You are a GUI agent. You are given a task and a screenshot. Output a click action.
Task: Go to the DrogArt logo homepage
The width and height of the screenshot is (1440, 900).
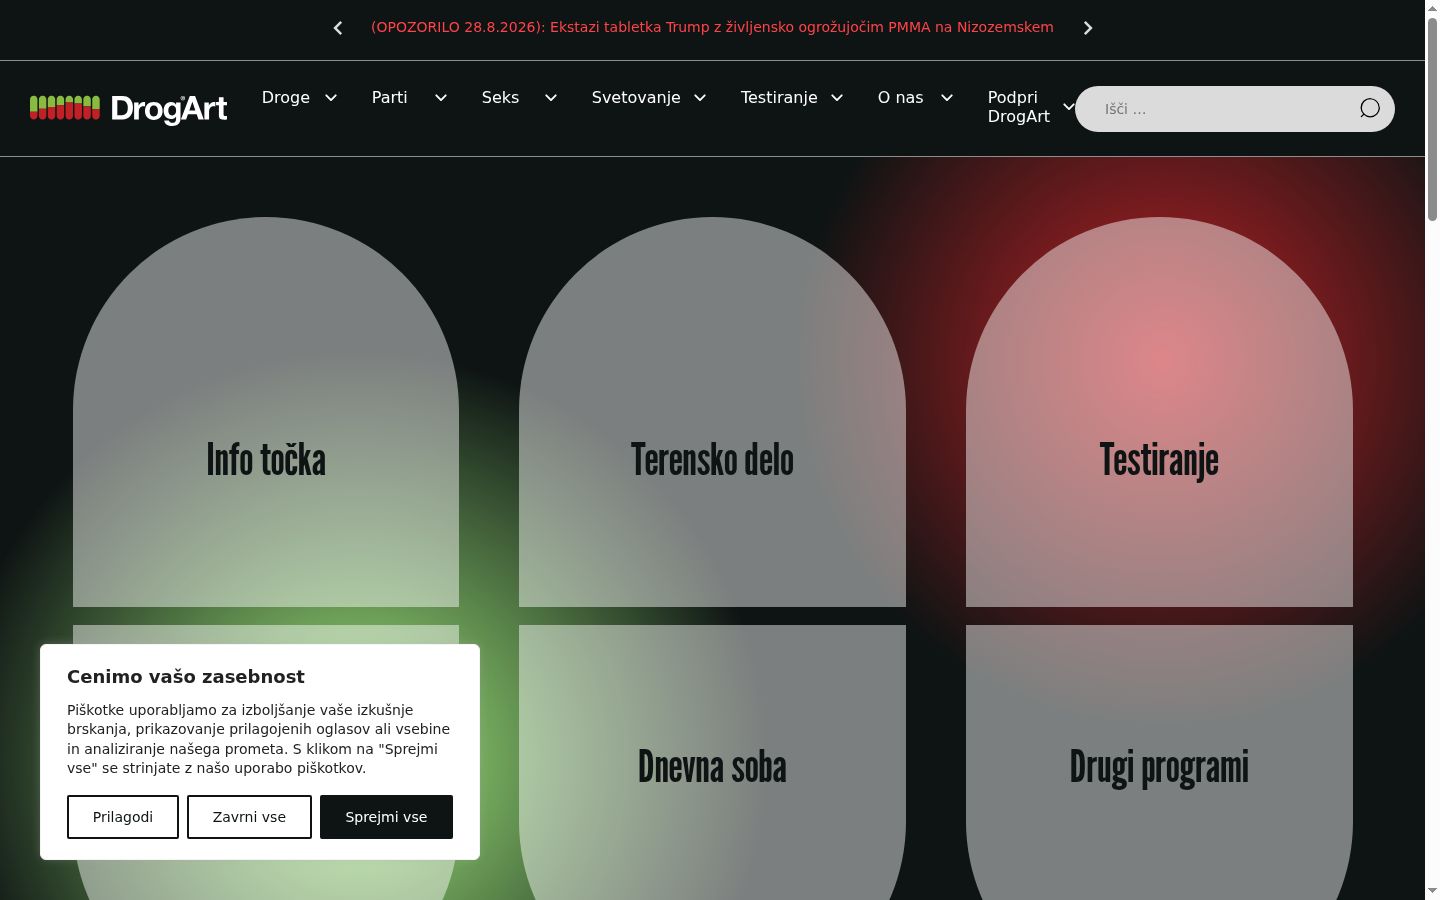pos(129,108)
